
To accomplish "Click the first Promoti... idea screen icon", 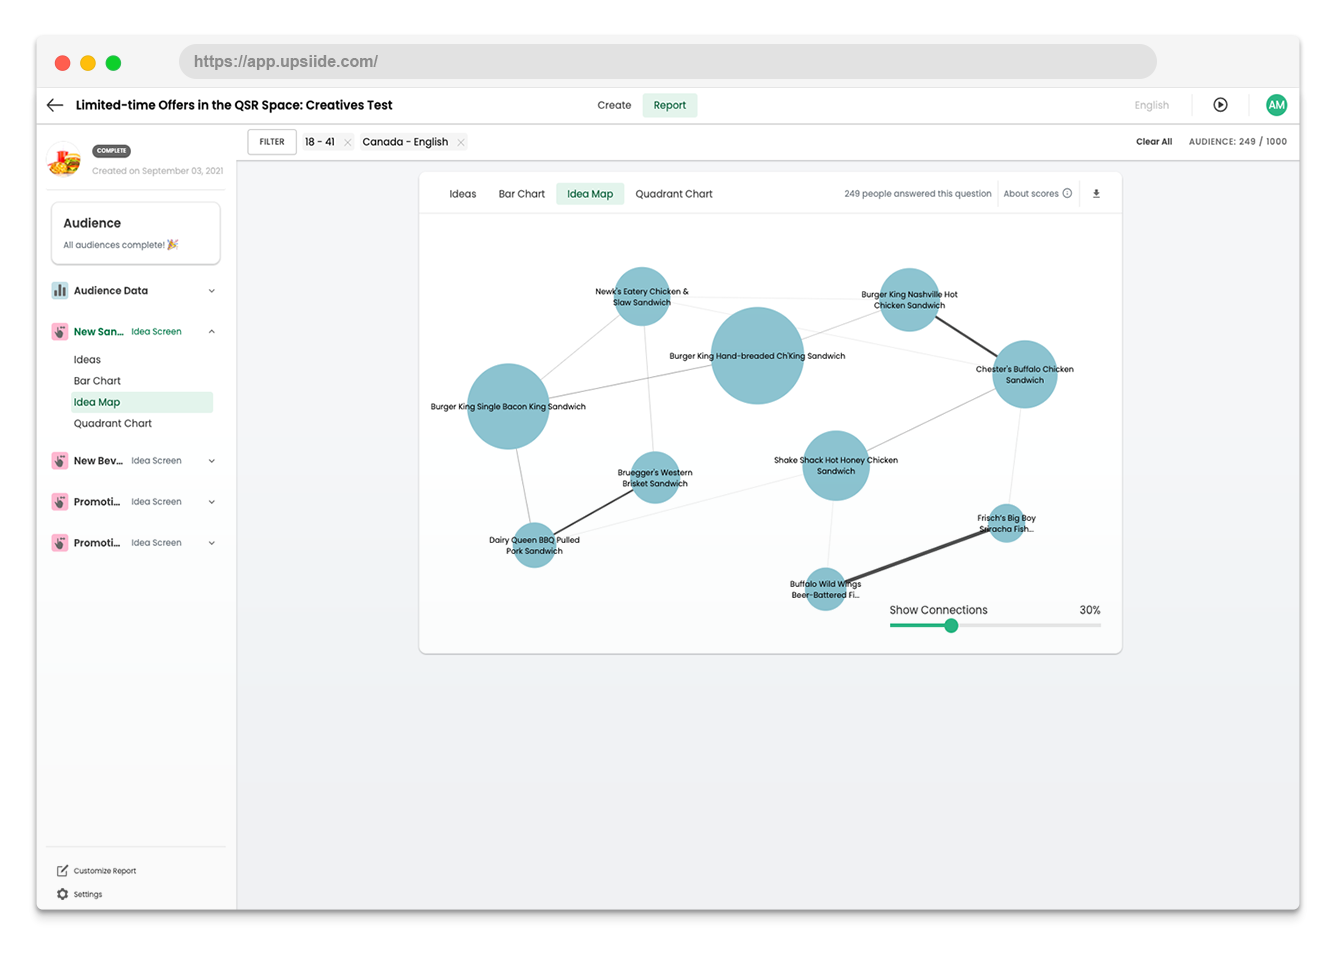I will pyautogui.click(x=60, y=502).
